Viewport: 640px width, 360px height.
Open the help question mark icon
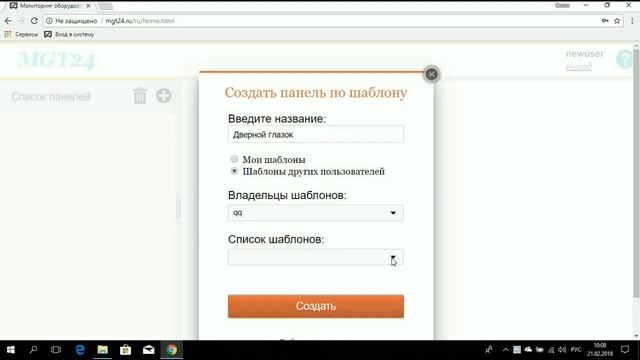pyautogui.click(x=624, y=60)
